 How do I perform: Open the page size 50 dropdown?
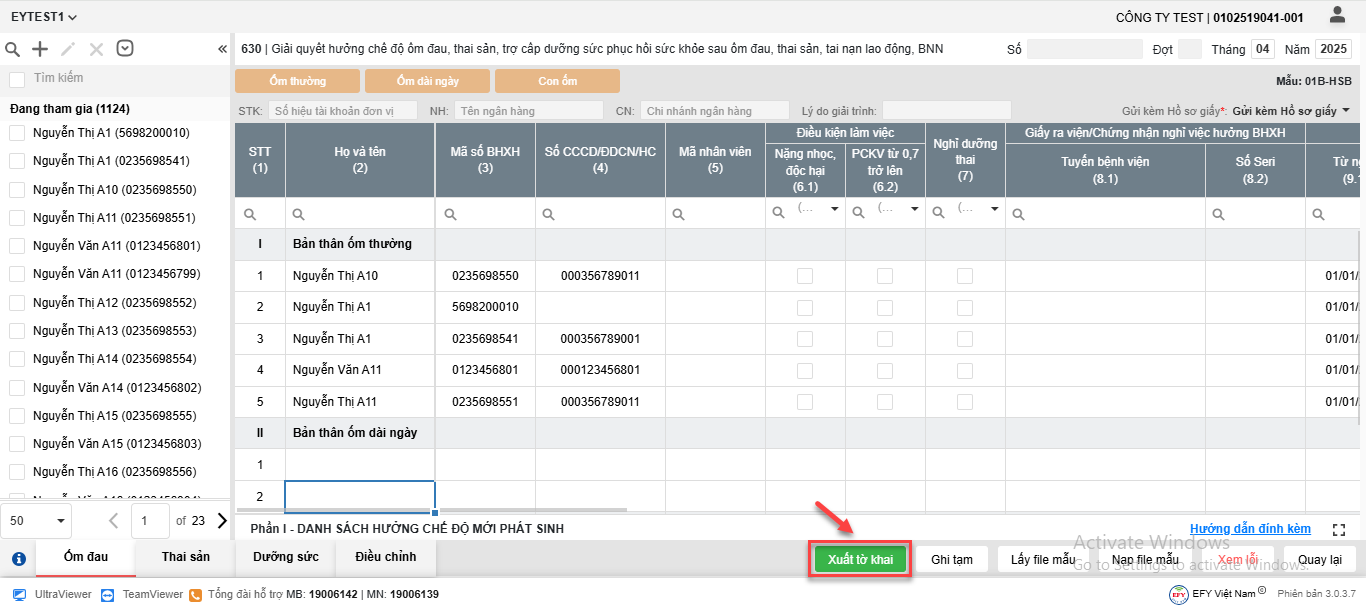38,521
